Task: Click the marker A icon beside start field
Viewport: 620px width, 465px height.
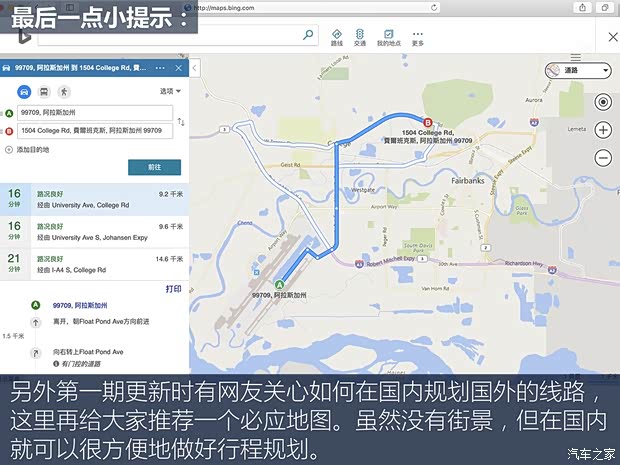Action: point(9,113)
